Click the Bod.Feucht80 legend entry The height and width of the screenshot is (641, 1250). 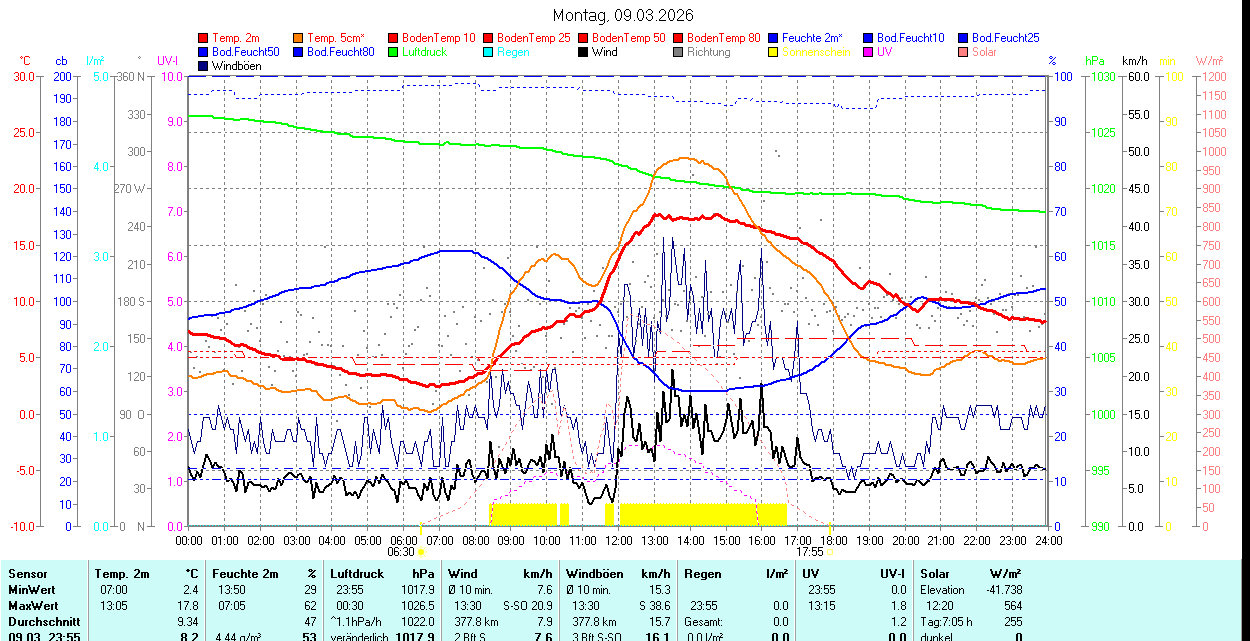340,52
